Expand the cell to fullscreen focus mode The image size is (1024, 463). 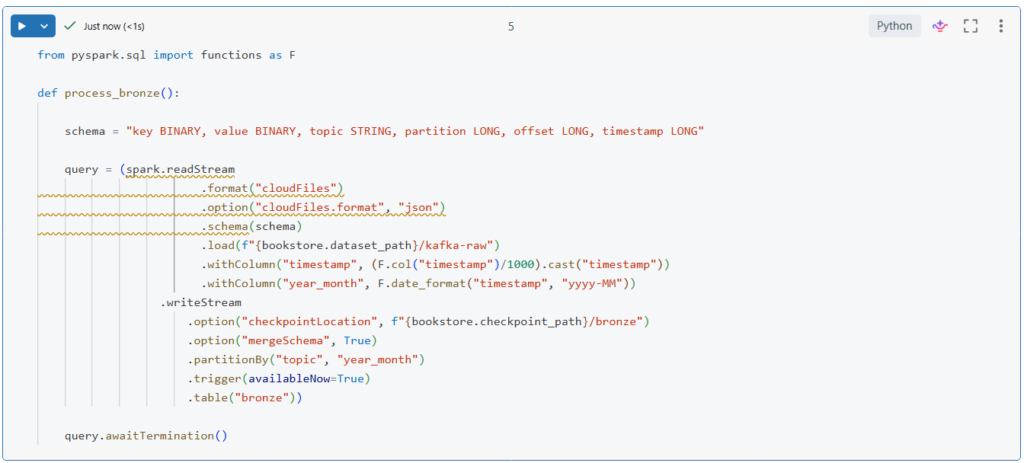point(969,26)
